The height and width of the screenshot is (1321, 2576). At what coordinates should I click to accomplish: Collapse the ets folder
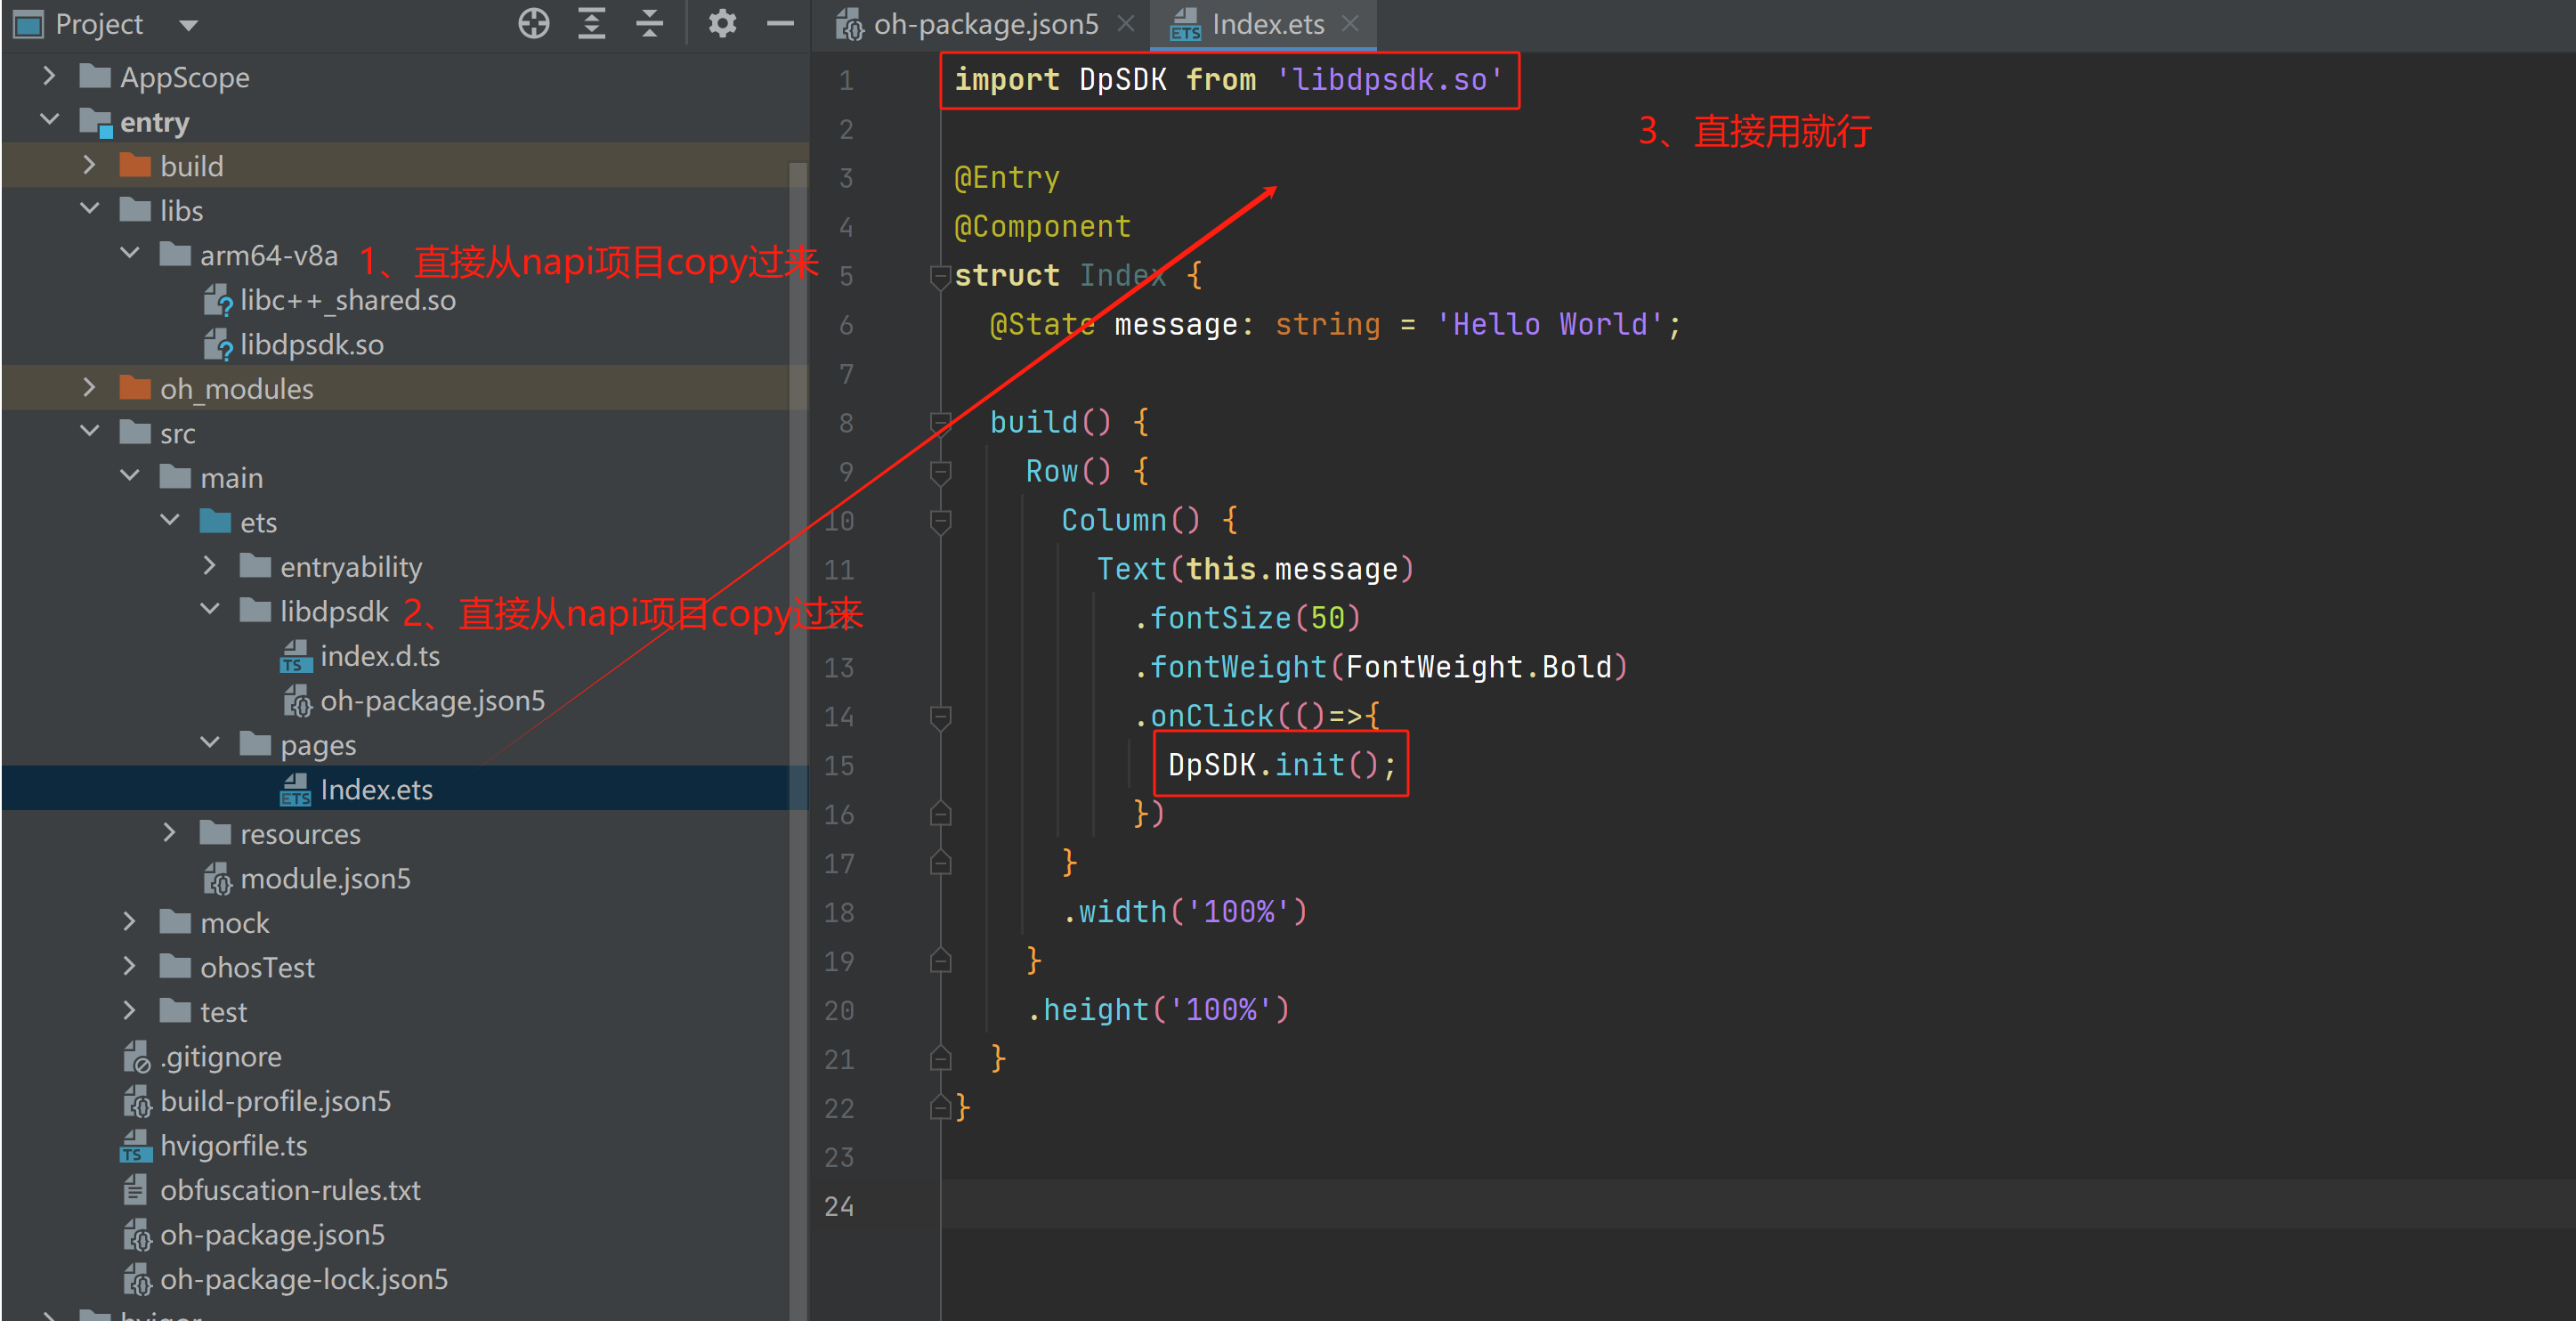[x=169, y=521]
